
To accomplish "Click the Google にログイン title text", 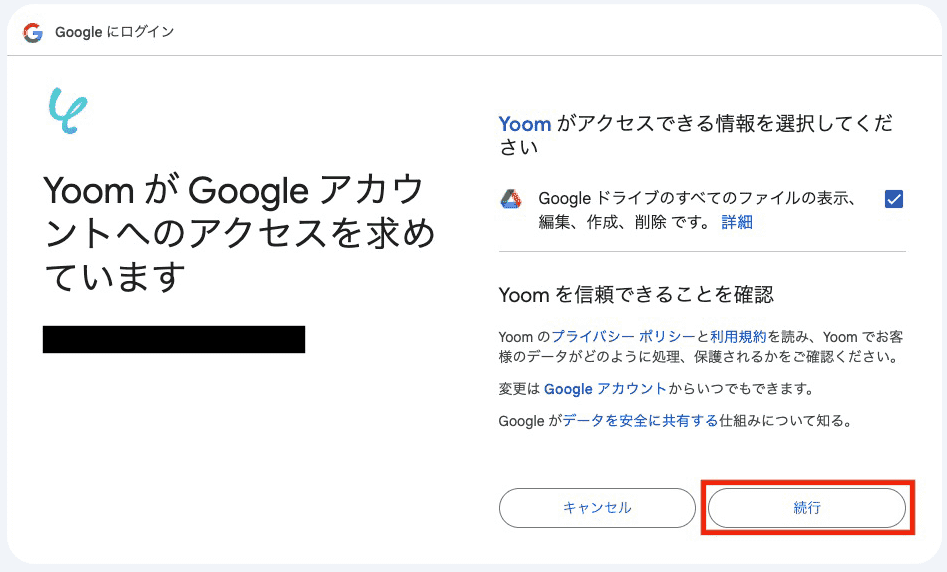I will point(115,32).
